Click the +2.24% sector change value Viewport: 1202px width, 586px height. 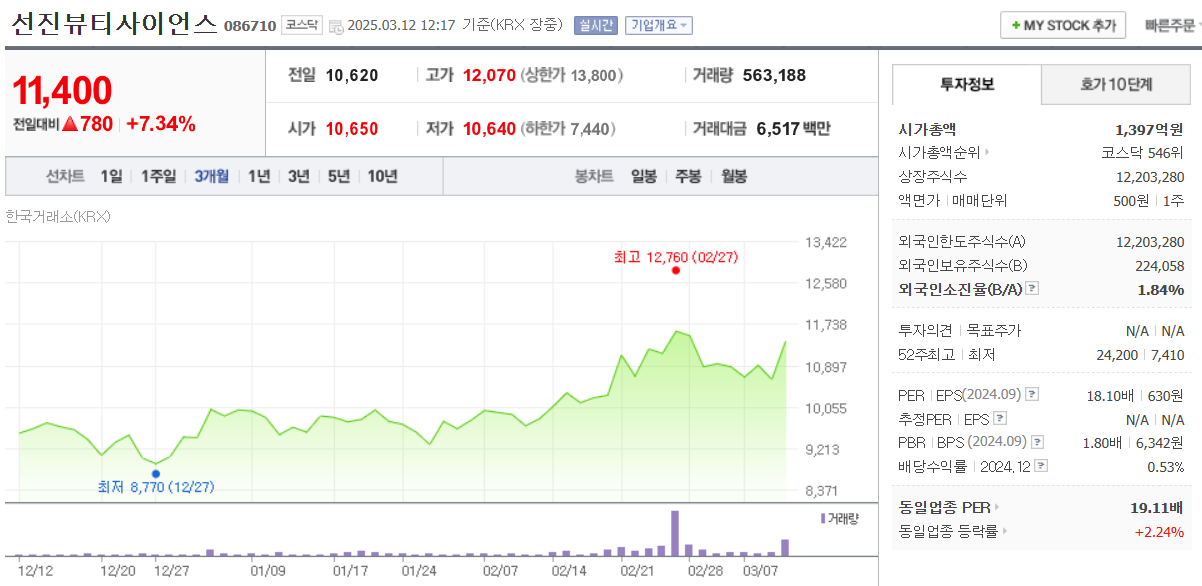pos(1159,532)
